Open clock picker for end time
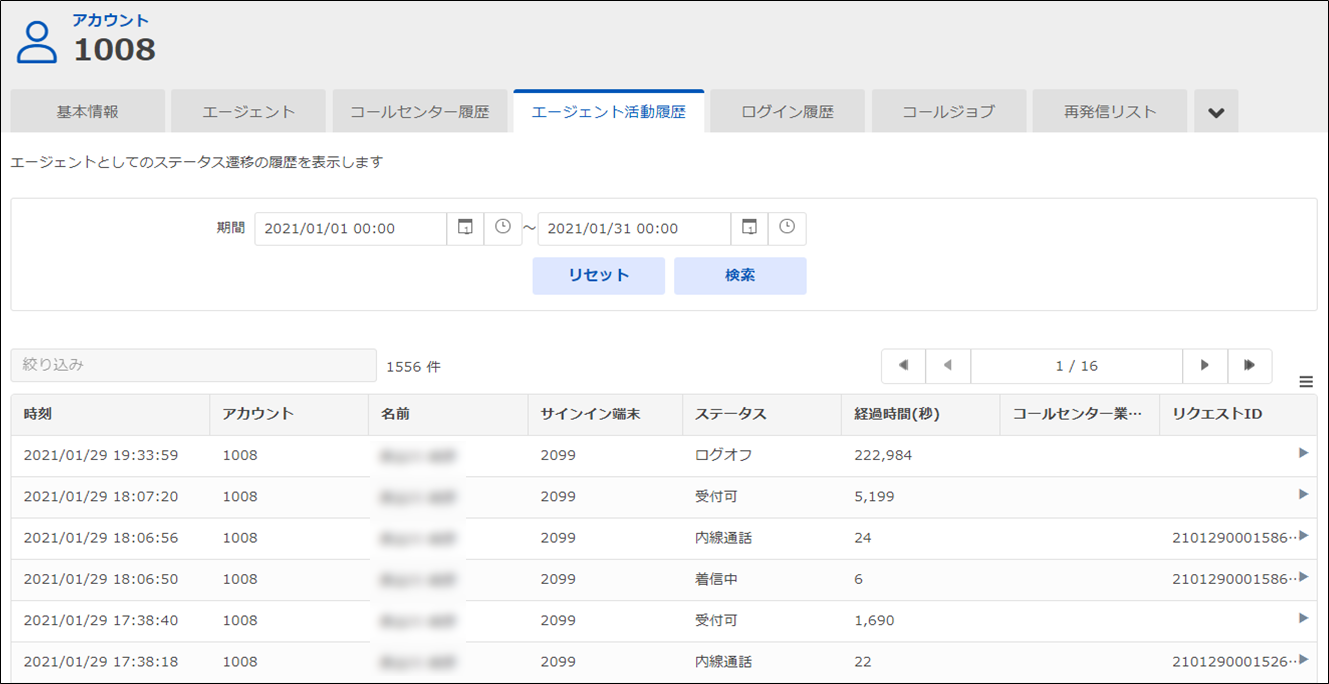This screenshot has height=684, width=1329. tap(787, 228)
